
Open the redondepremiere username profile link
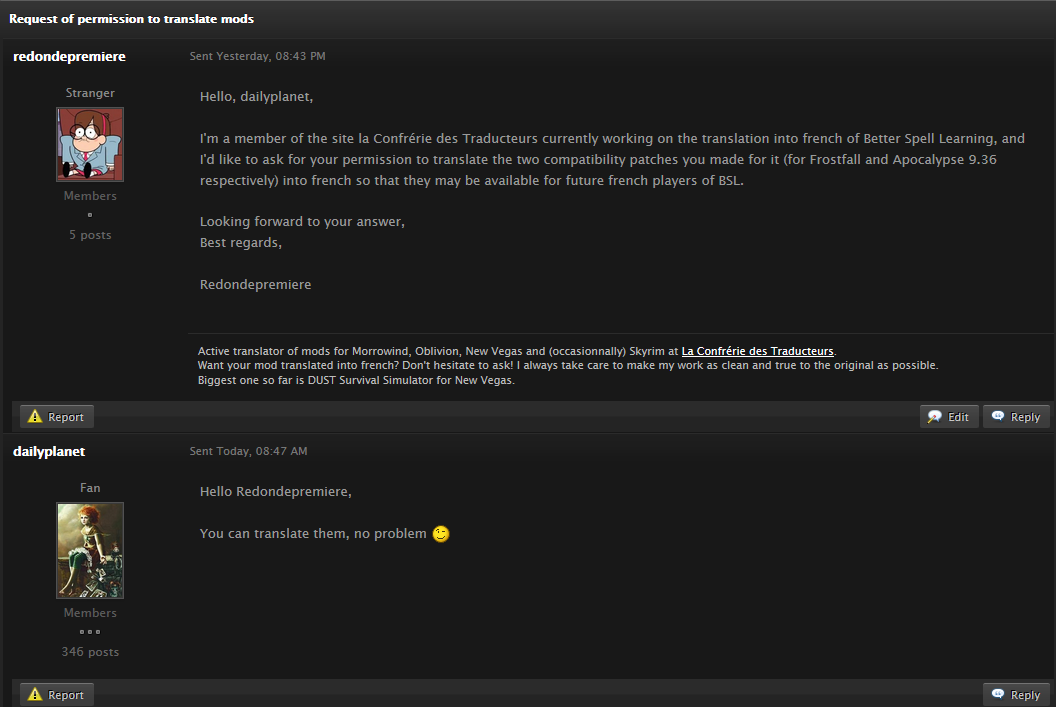(69, 56)
